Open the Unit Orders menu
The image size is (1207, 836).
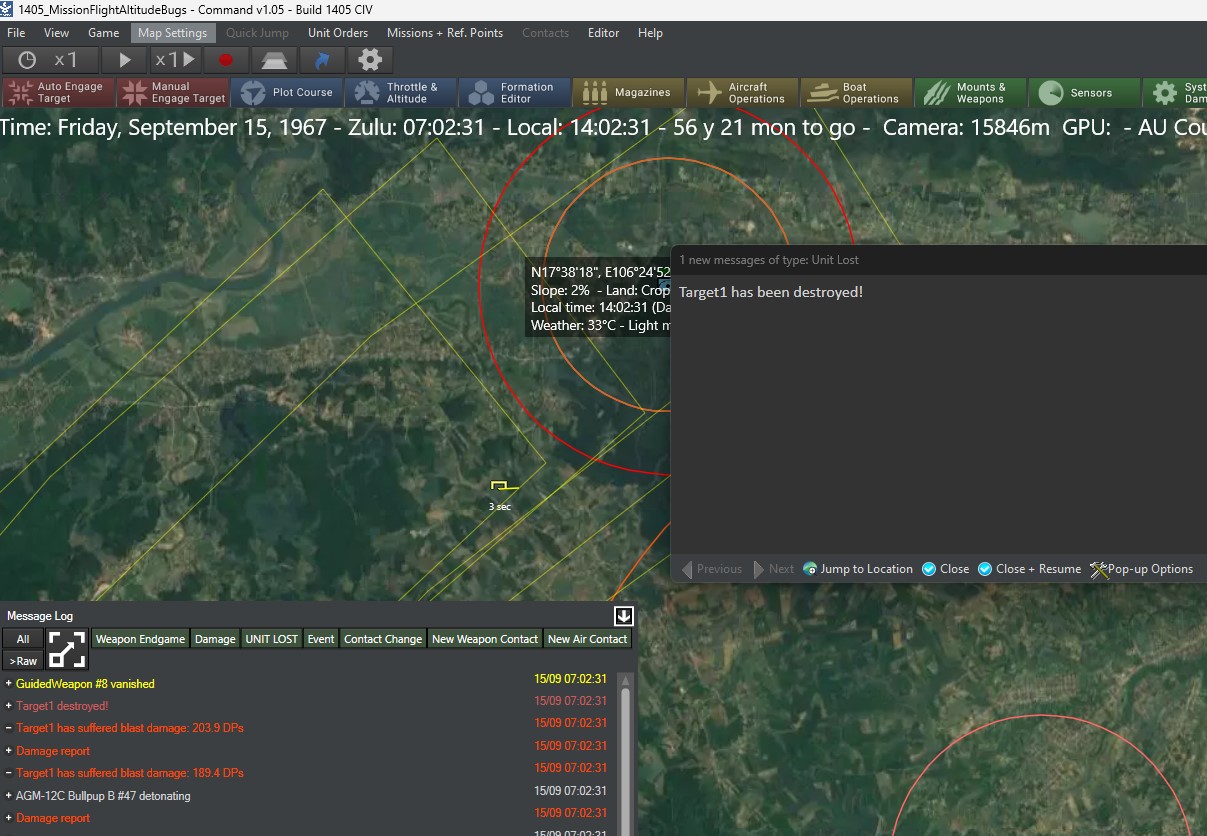[338, 33]
